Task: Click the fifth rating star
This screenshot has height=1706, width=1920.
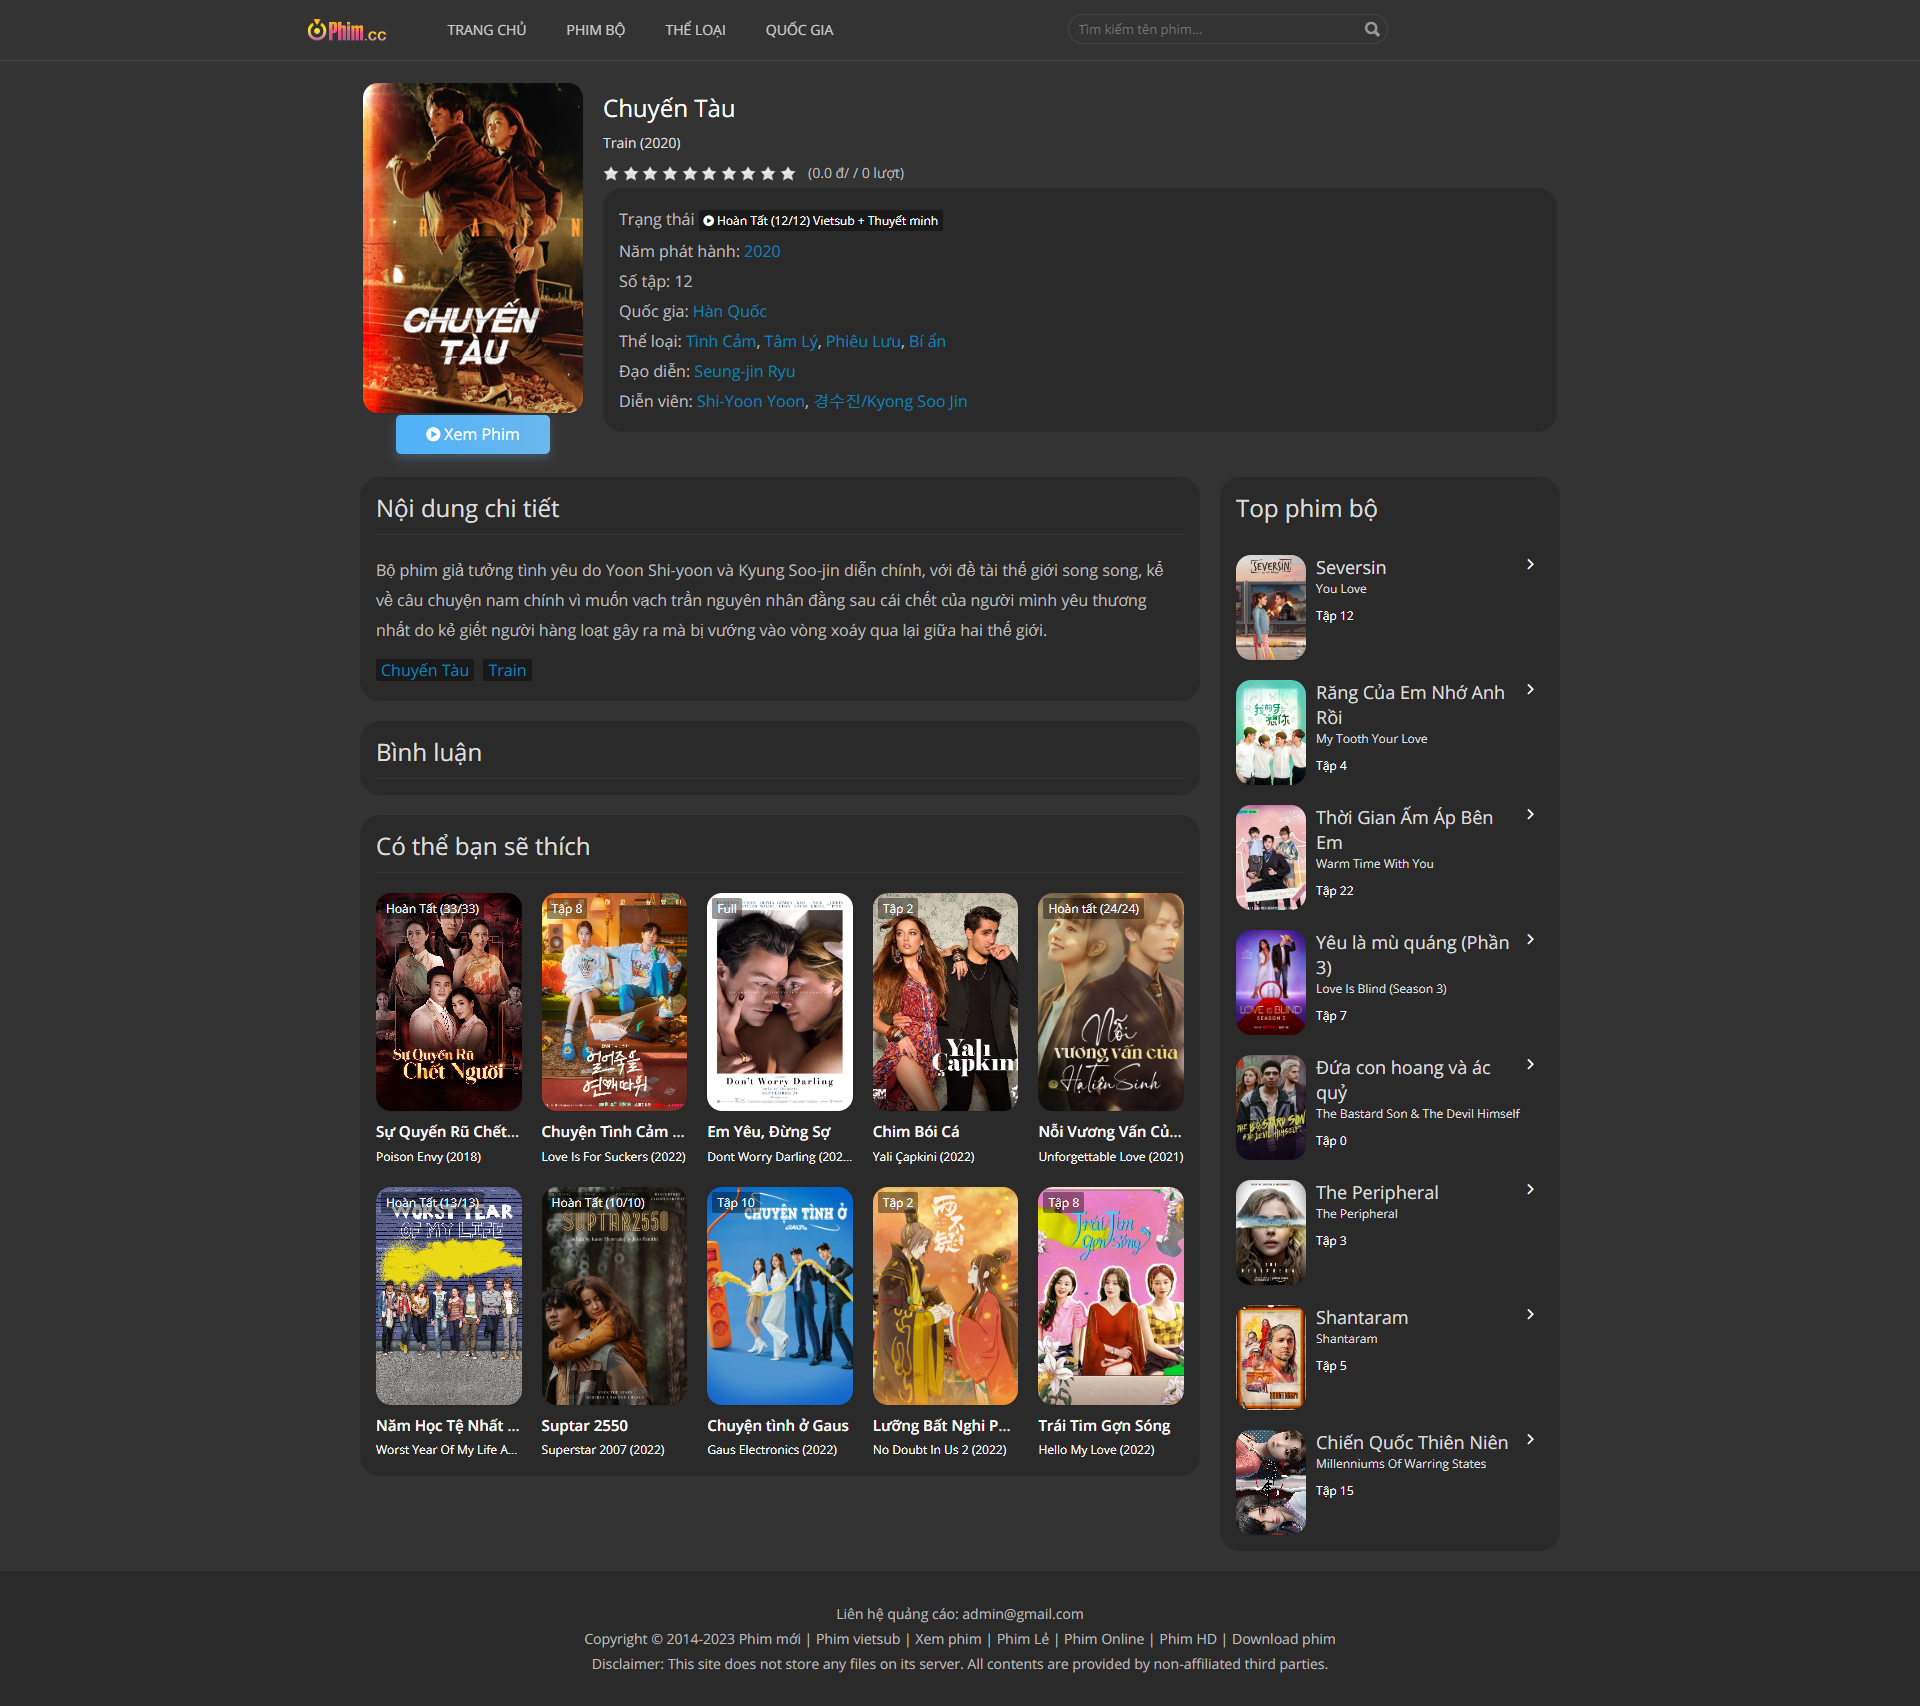Action: pyautogui.click(x=689, y=173)
